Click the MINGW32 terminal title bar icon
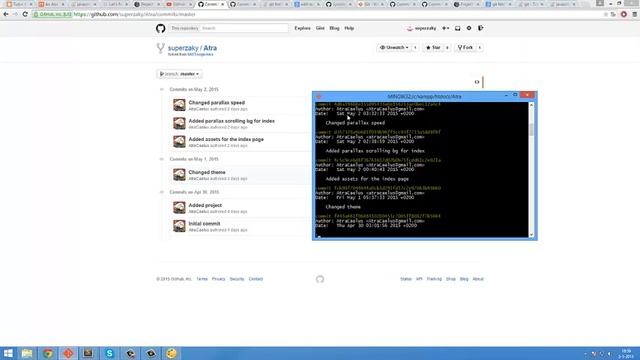Image resolution: width=640 pixels, height=360 pixels. tap(318, 96)
